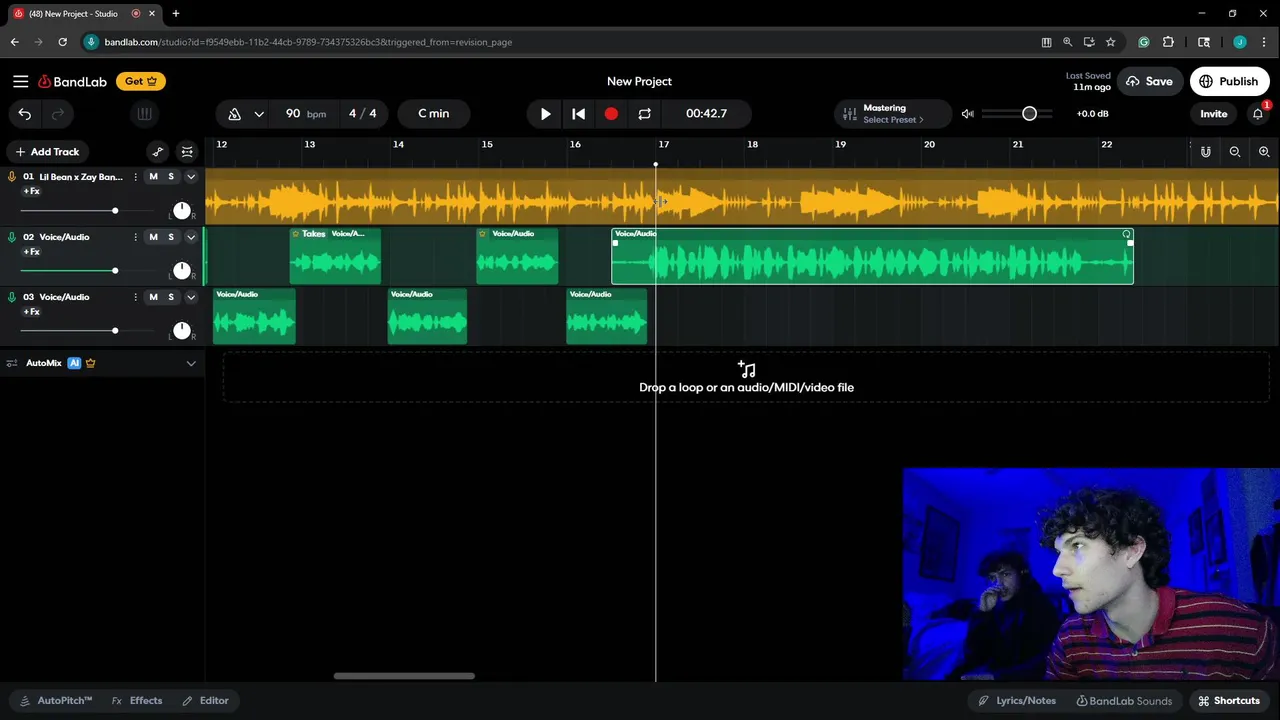Click the 4 / 4 time signature
The image size is (1280, 720).
(363, 114)
